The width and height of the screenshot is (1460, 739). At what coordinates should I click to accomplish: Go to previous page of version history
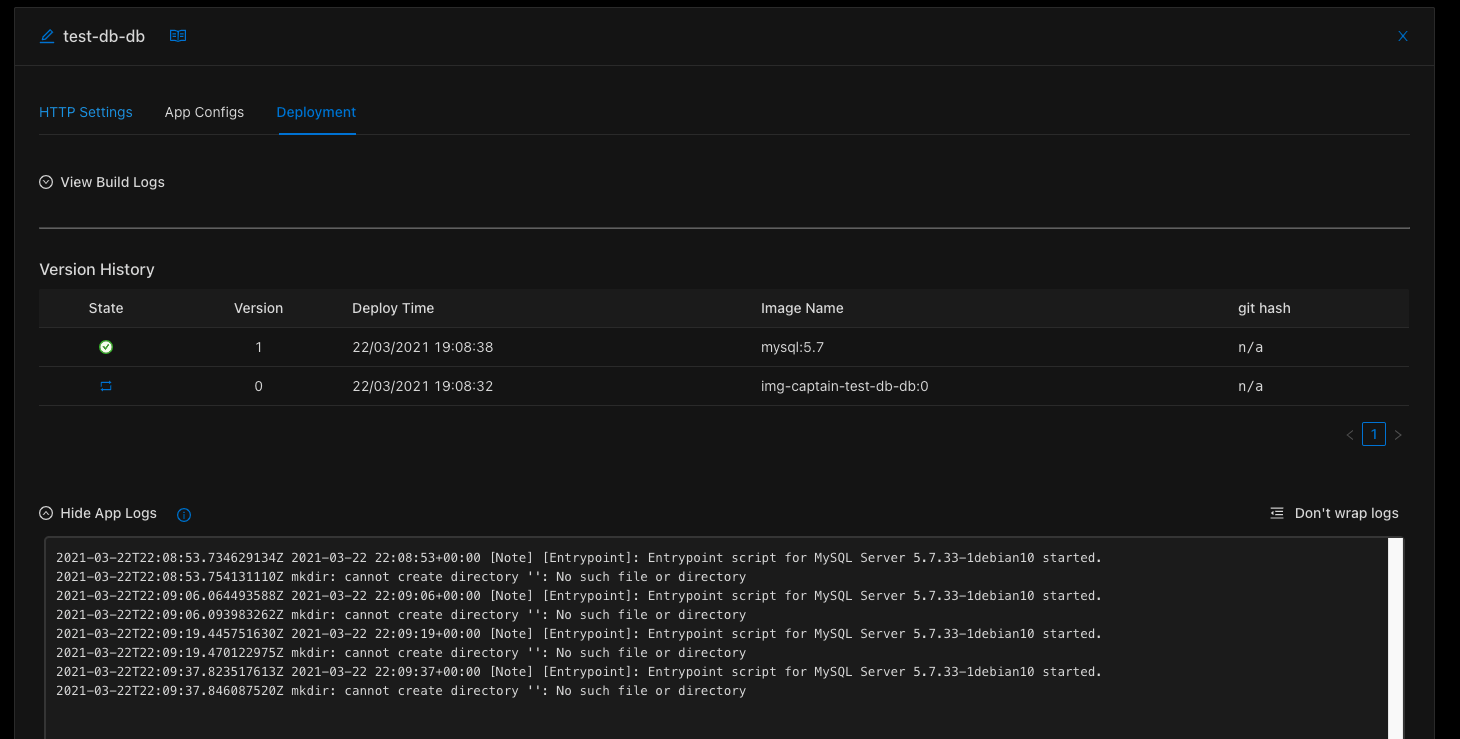pyautogui.click(x=1350, y=435)
